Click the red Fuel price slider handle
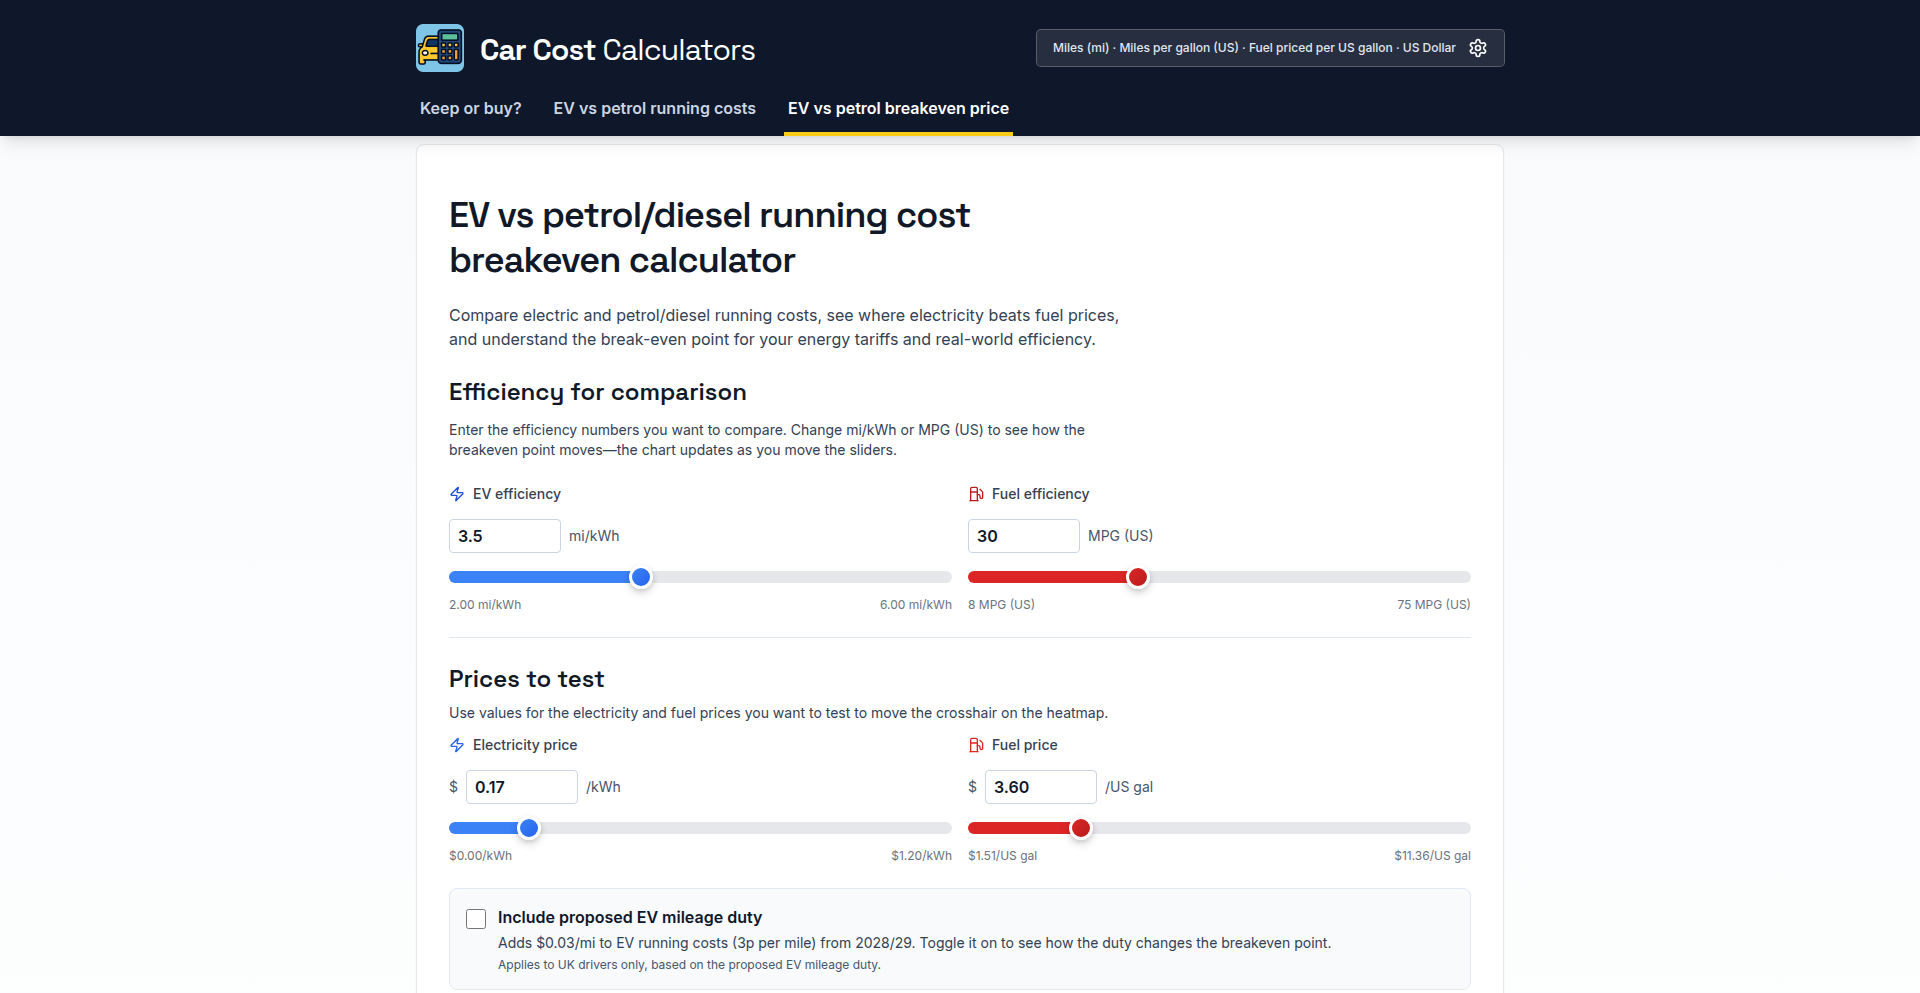This screenshot has width=1920, height=993. (1081, 828)
